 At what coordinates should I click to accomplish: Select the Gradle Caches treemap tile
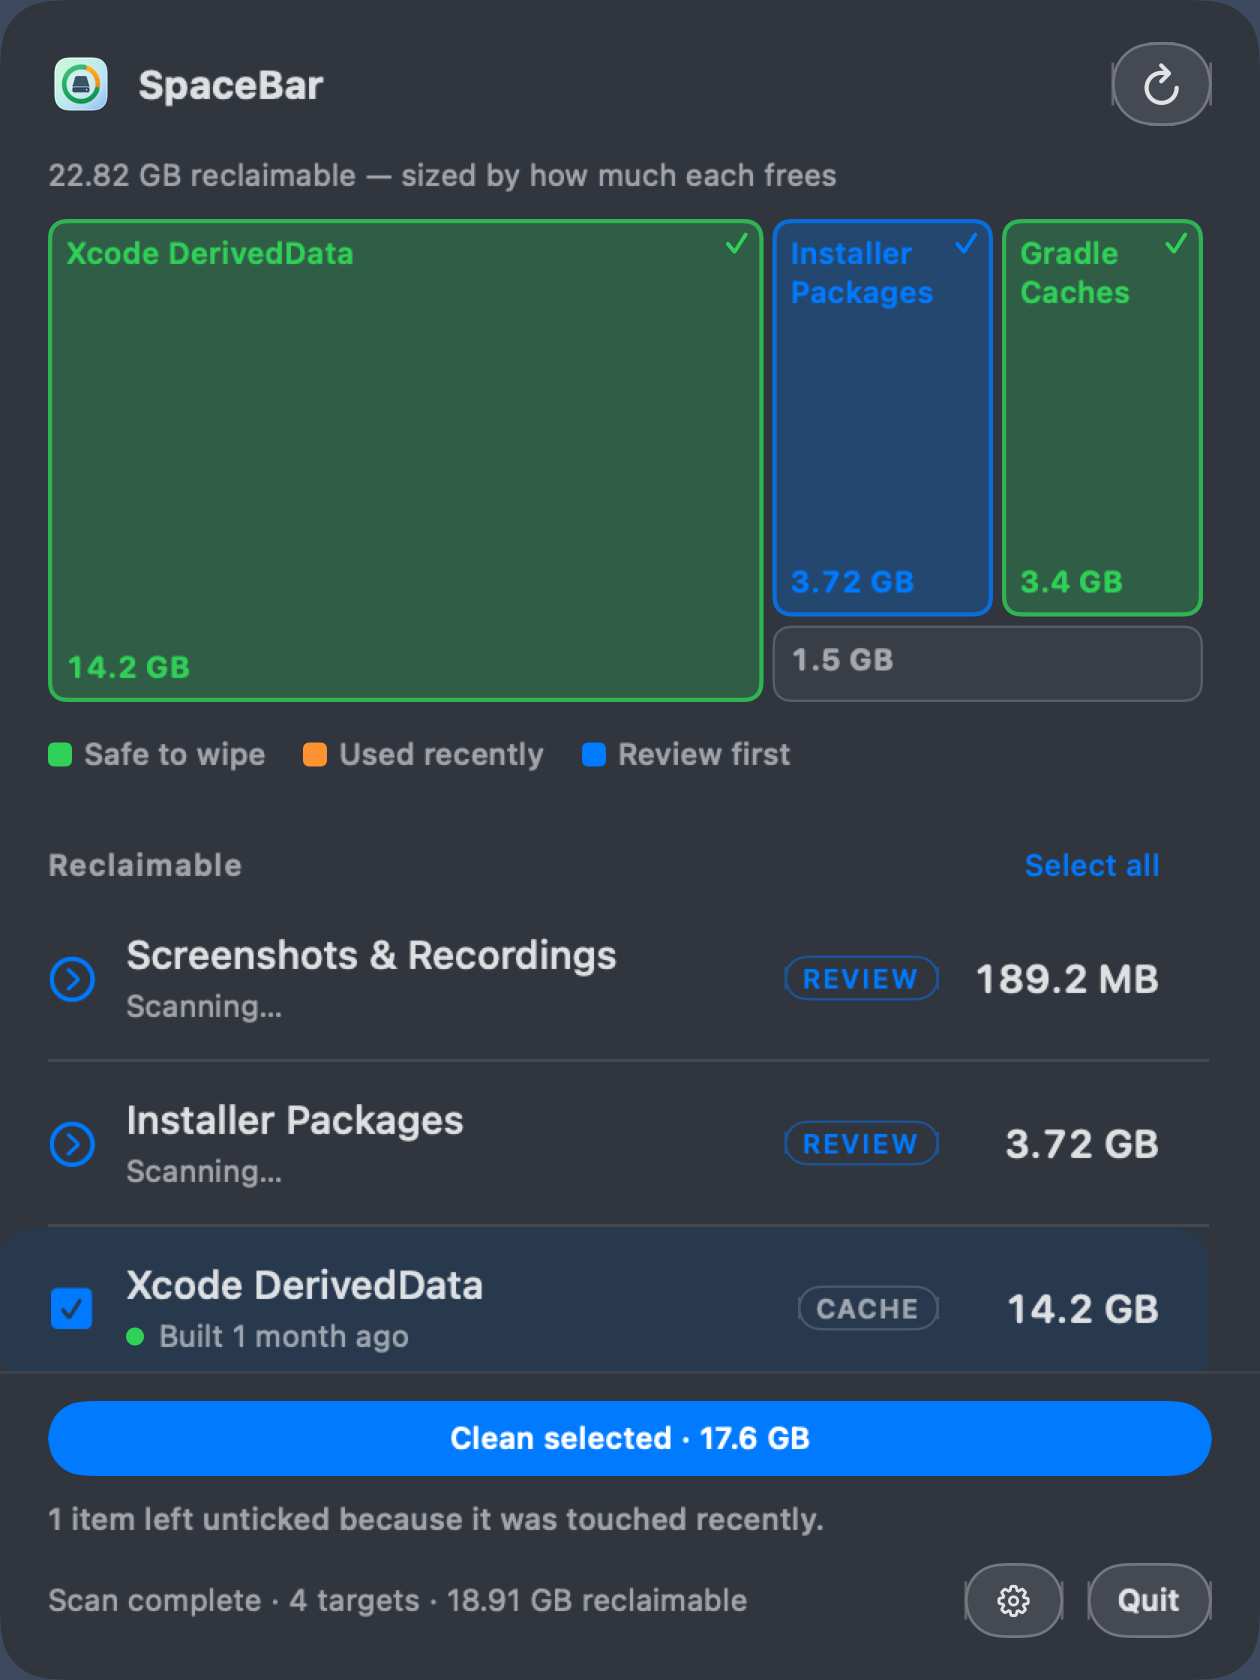click(x=1102, y=417)
